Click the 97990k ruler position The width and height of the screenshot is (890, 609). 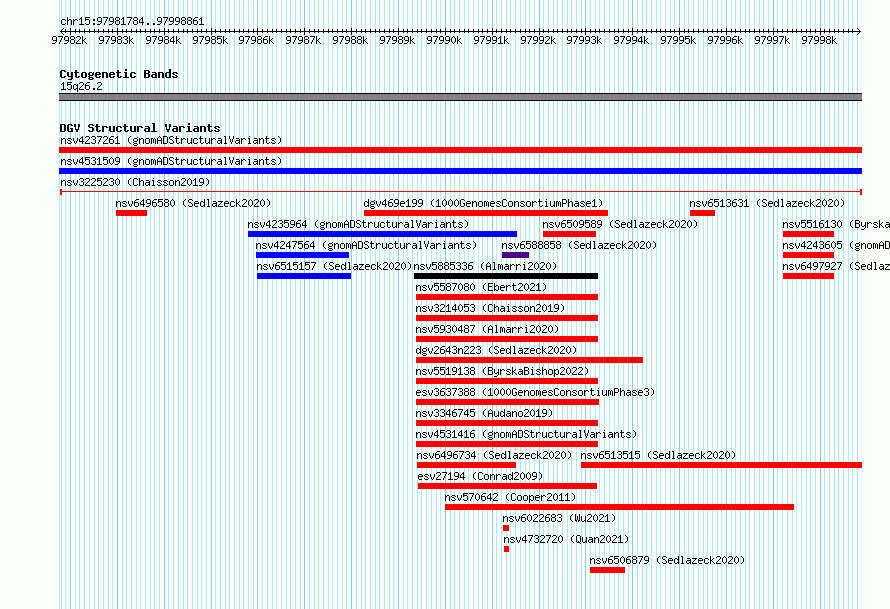click(444, 40)
